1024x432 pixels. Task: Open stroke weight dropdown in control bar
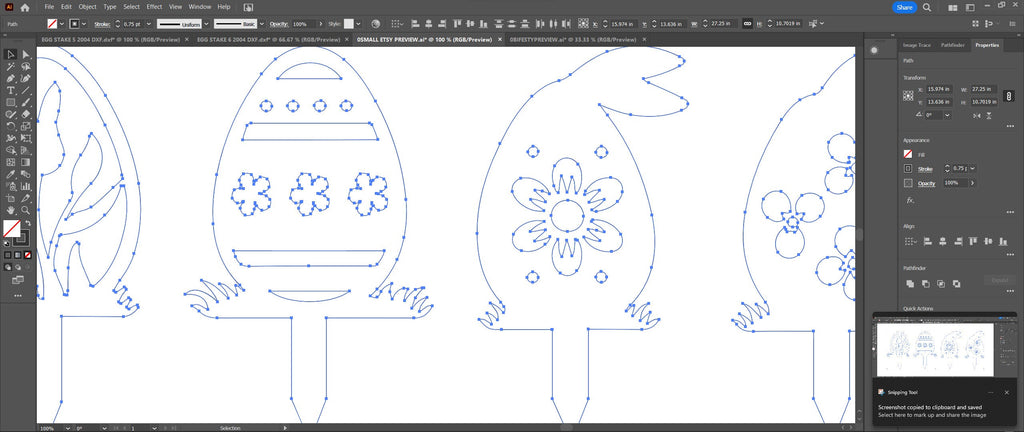coord(149,23)
